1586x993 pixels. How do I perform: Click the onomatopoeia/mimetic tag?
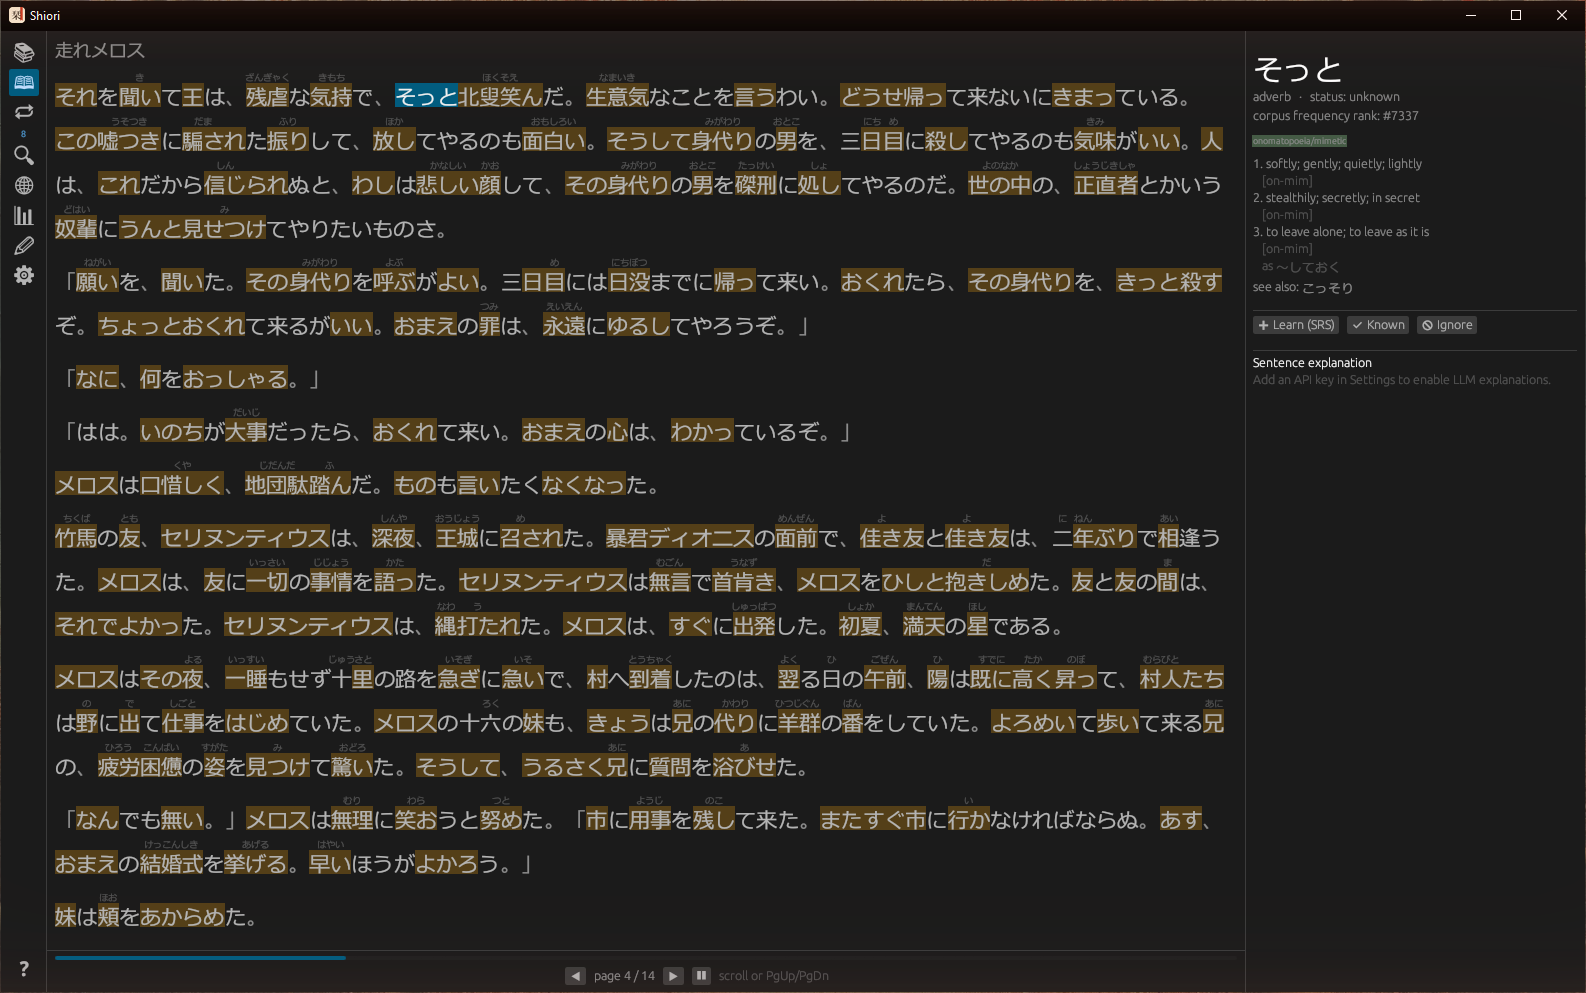point(1299,141)
